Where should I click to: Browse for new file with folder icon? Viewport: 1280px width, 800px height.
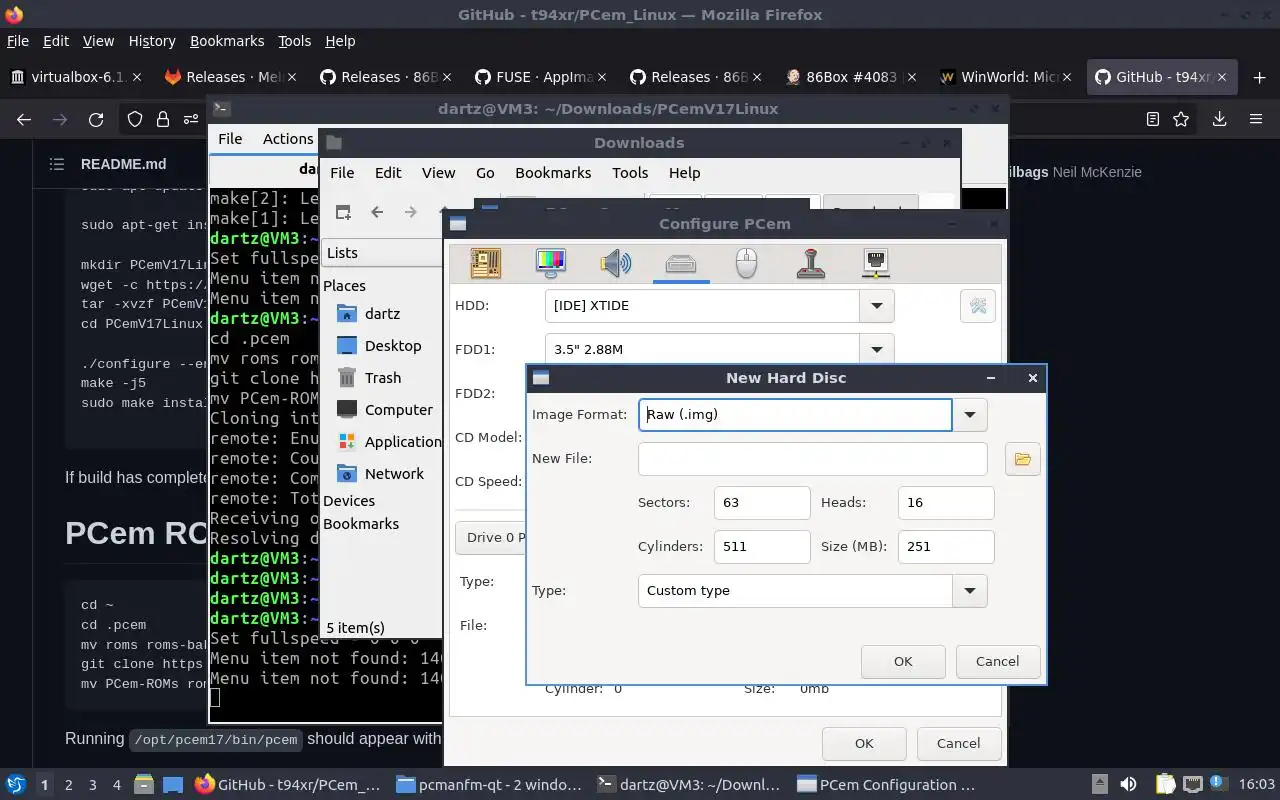point(1022,459)
